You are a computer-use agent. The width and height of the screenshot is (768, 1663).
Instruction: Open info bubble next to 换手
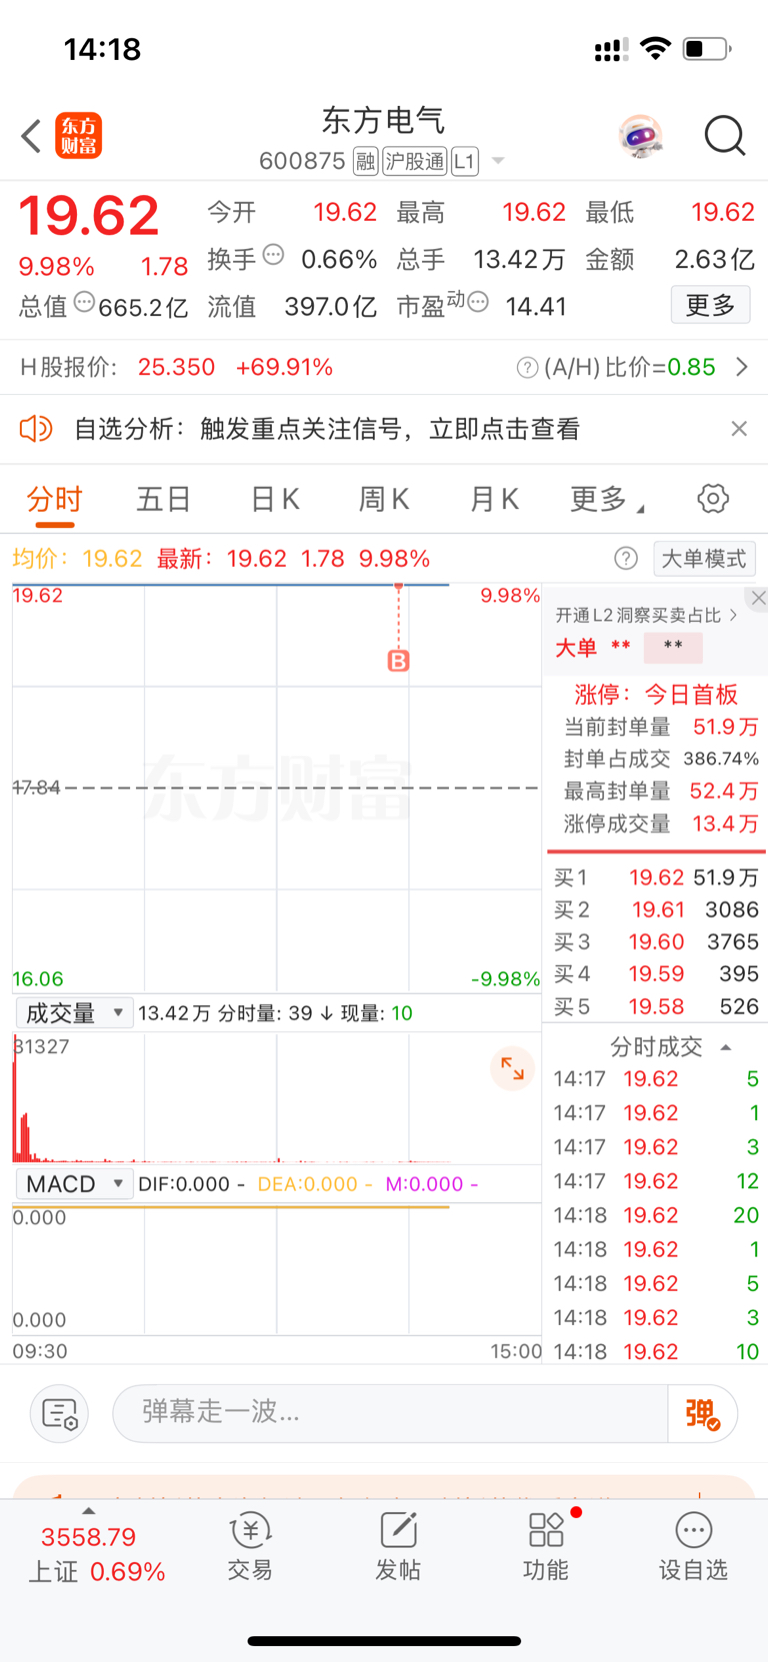[x=273, y=254]
